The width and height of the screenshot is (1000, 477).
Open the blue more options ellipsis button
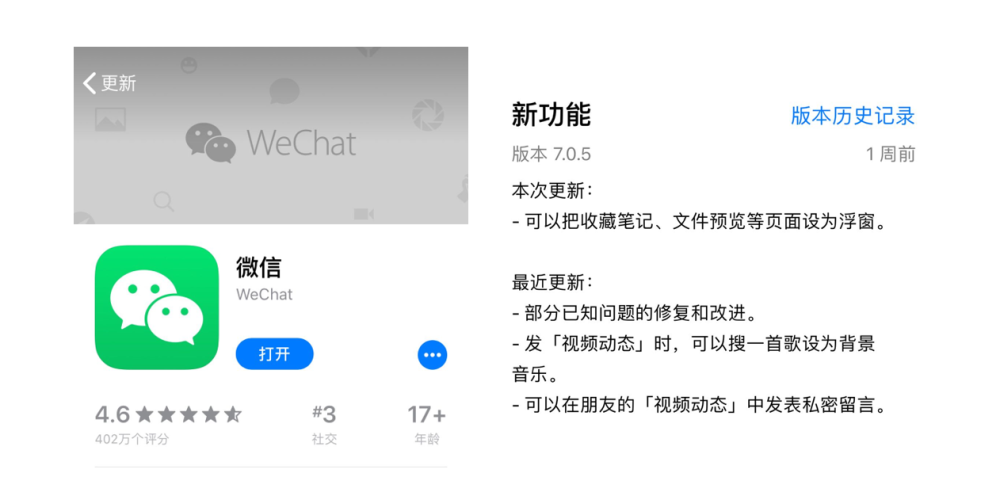pos(432,355)
